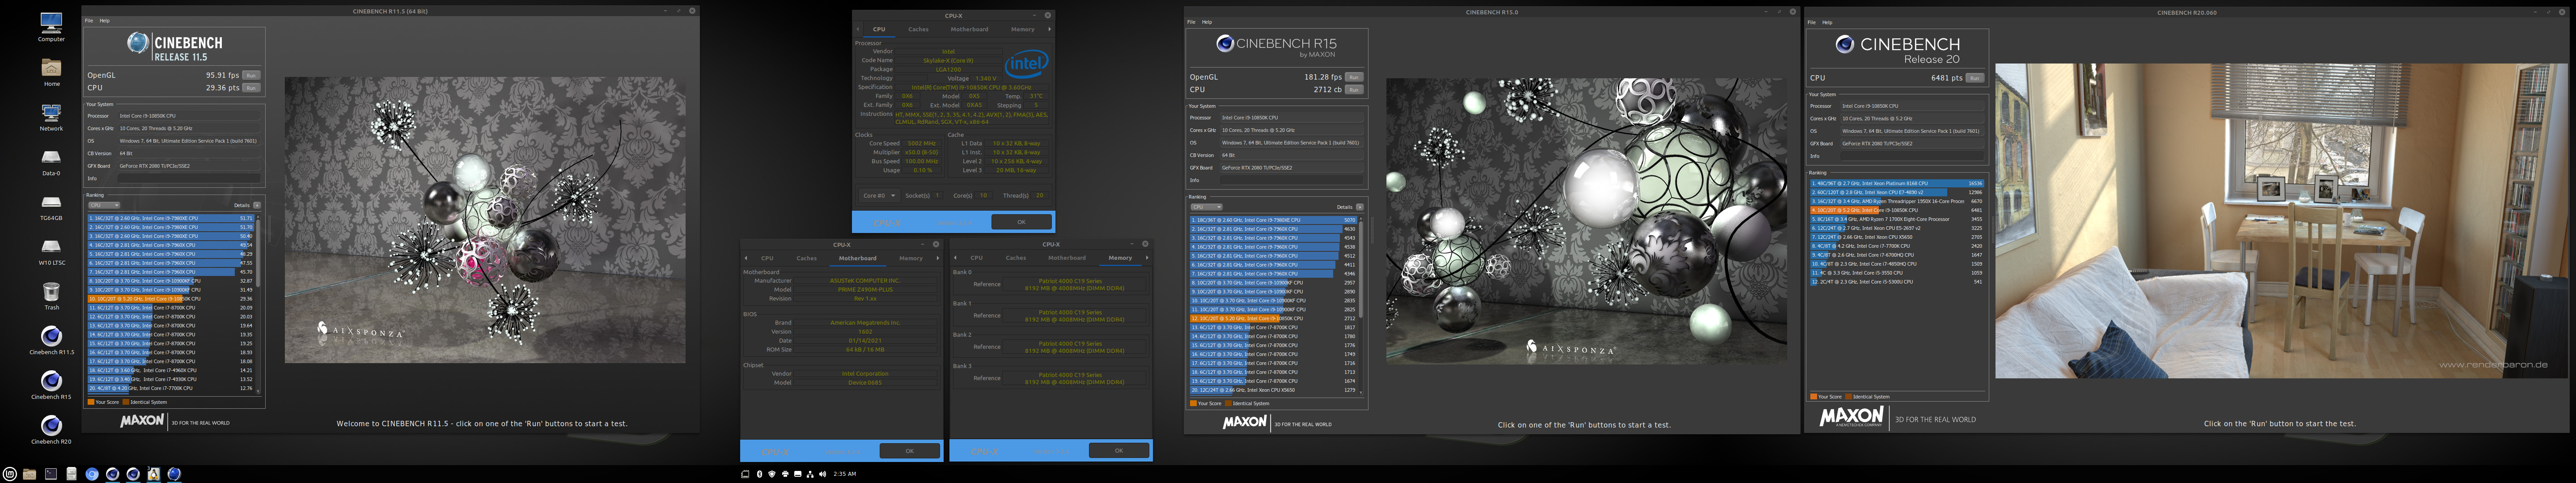Click OK in the CPU-Z Memory window
The width and height of the screenshot is (2576, 483).
pyautogui.click(x=1118, y=451)
